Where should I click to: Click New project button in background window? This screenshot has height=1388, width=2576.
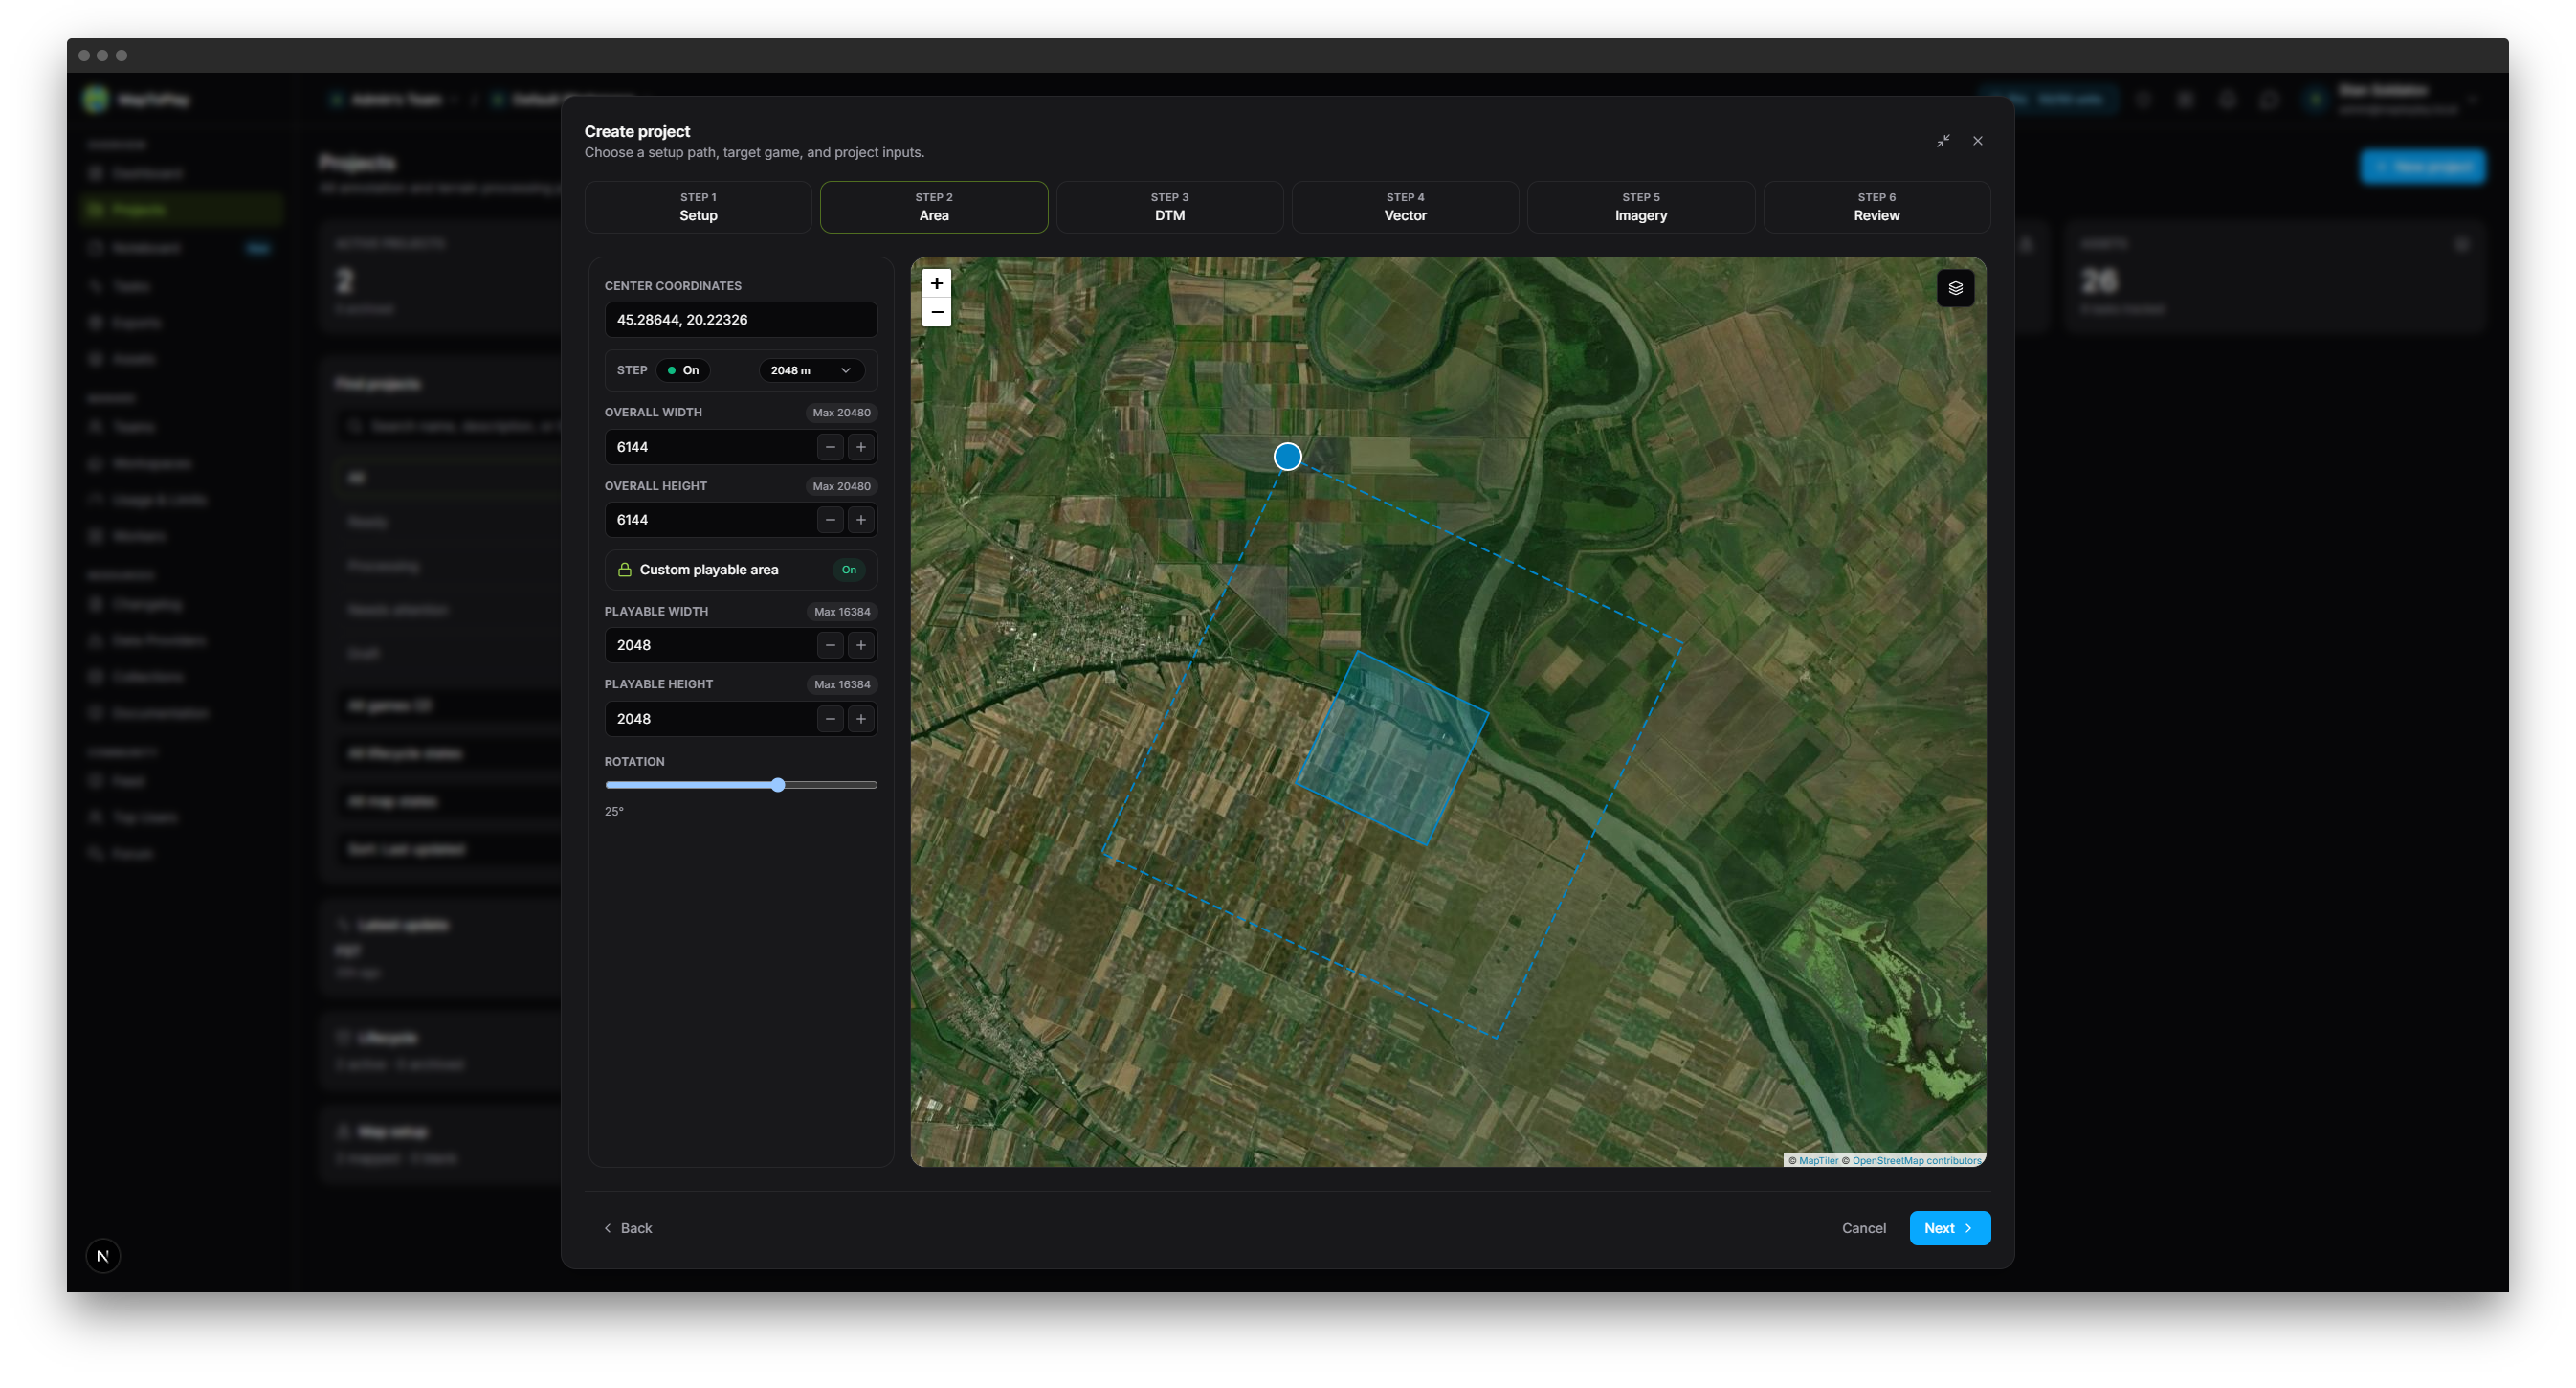[x=2422, y=167]
